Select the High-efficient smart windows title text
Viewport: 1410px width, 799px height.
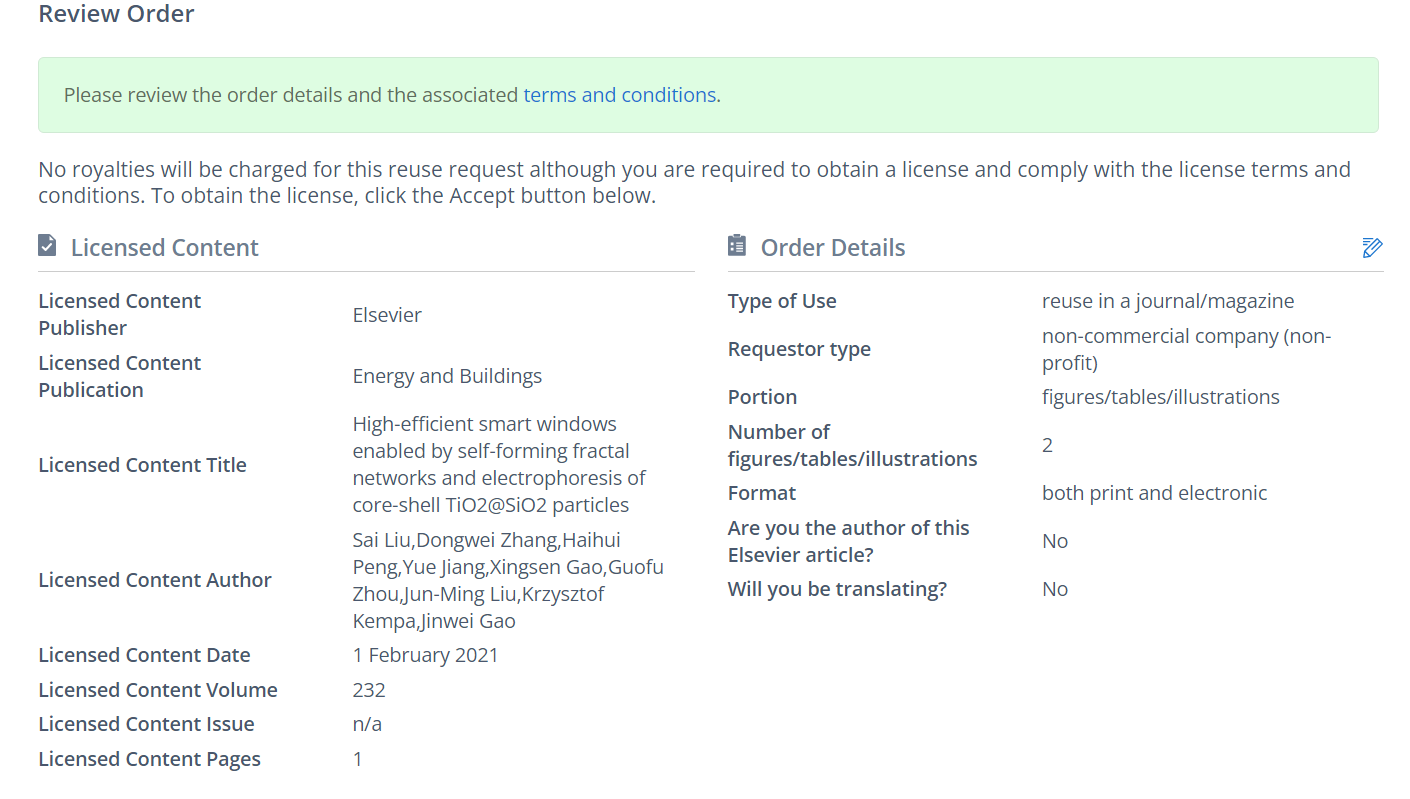click(x=499, y=464)
